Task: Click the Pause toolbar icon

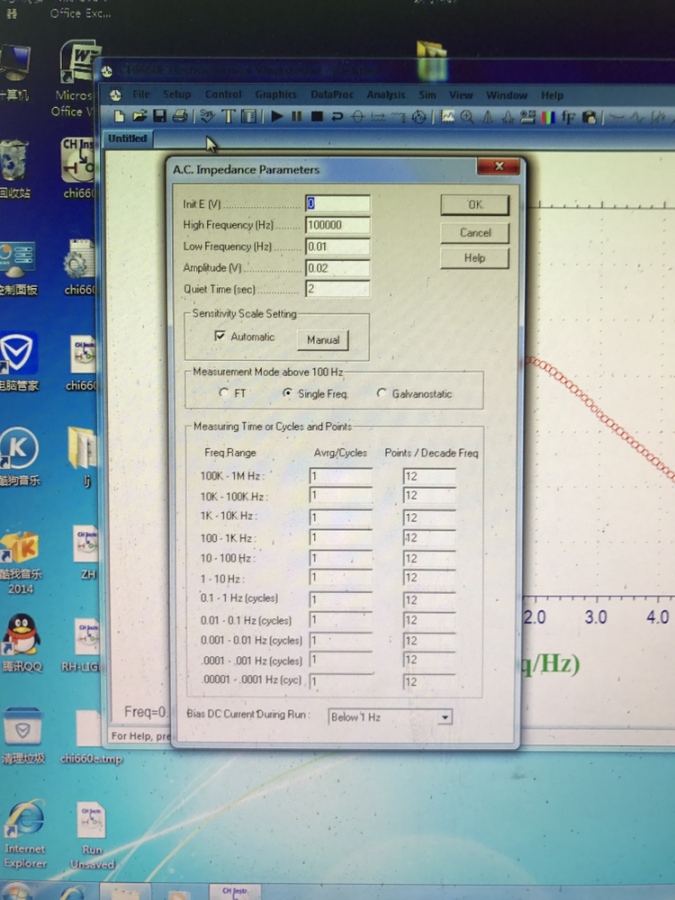Action: [296, 117]
